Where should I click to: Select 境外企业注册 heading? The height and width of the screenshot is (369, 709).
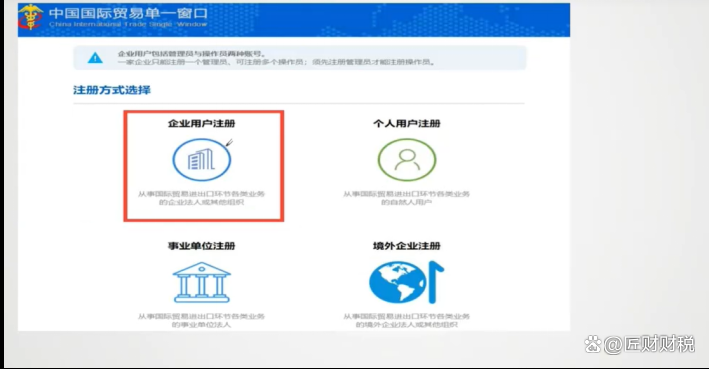407,246
